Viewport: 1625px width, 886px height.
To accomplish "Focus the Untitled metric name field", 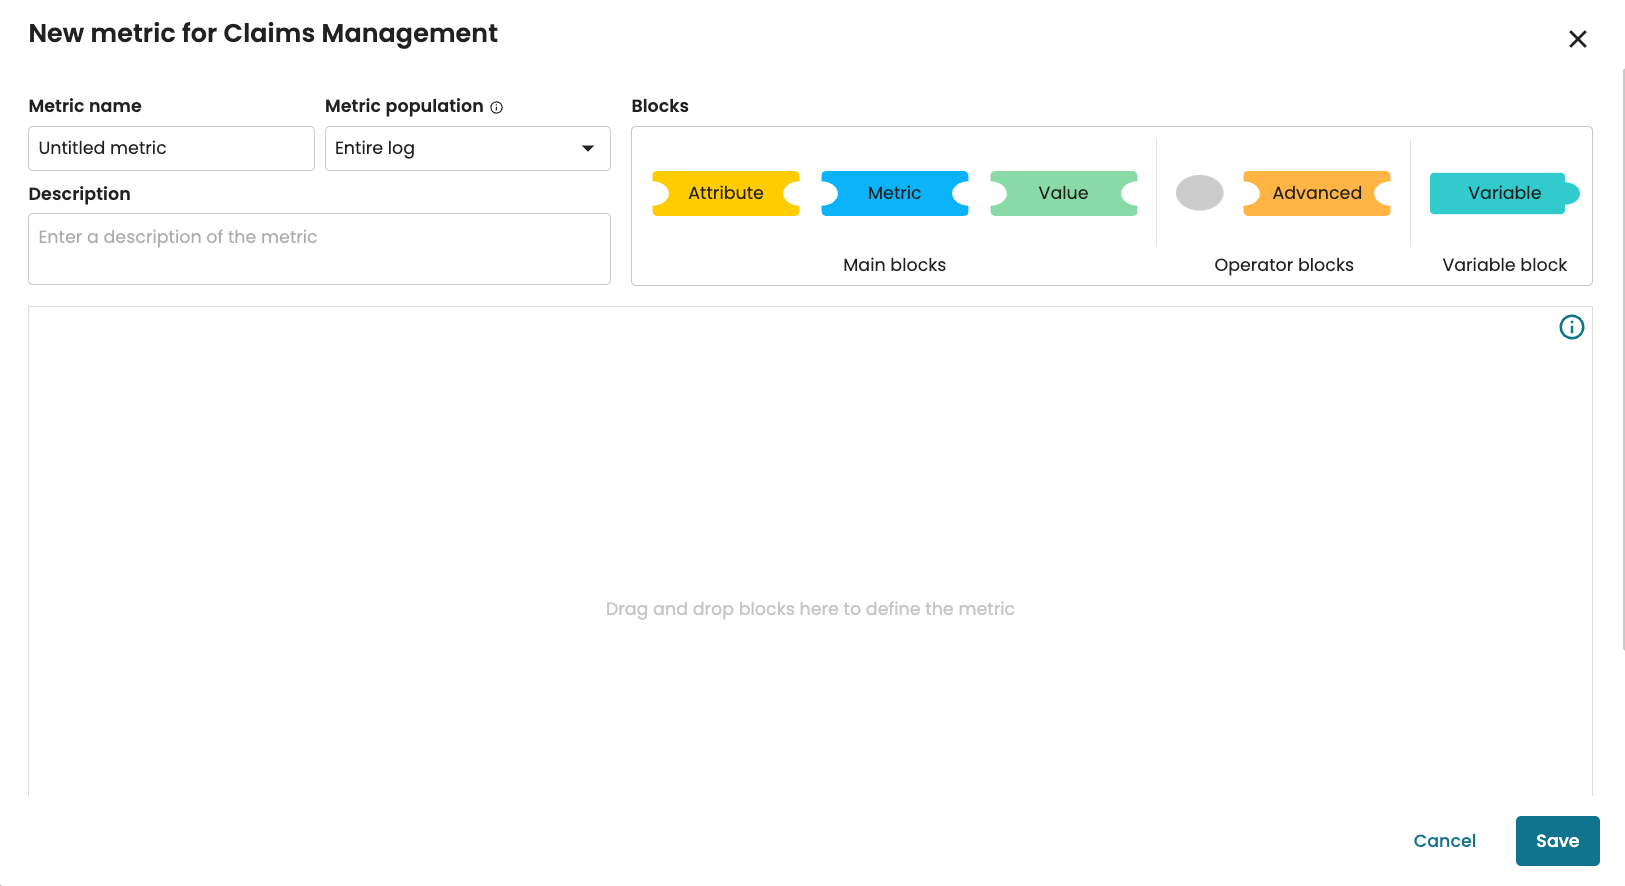I will click(x=171, y=148).
